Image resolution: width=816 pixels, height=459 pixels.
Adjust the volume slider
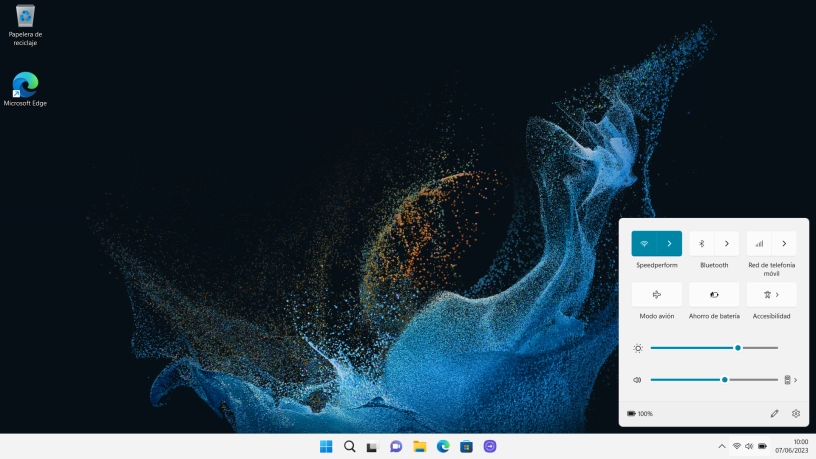(x=714, y=380)
